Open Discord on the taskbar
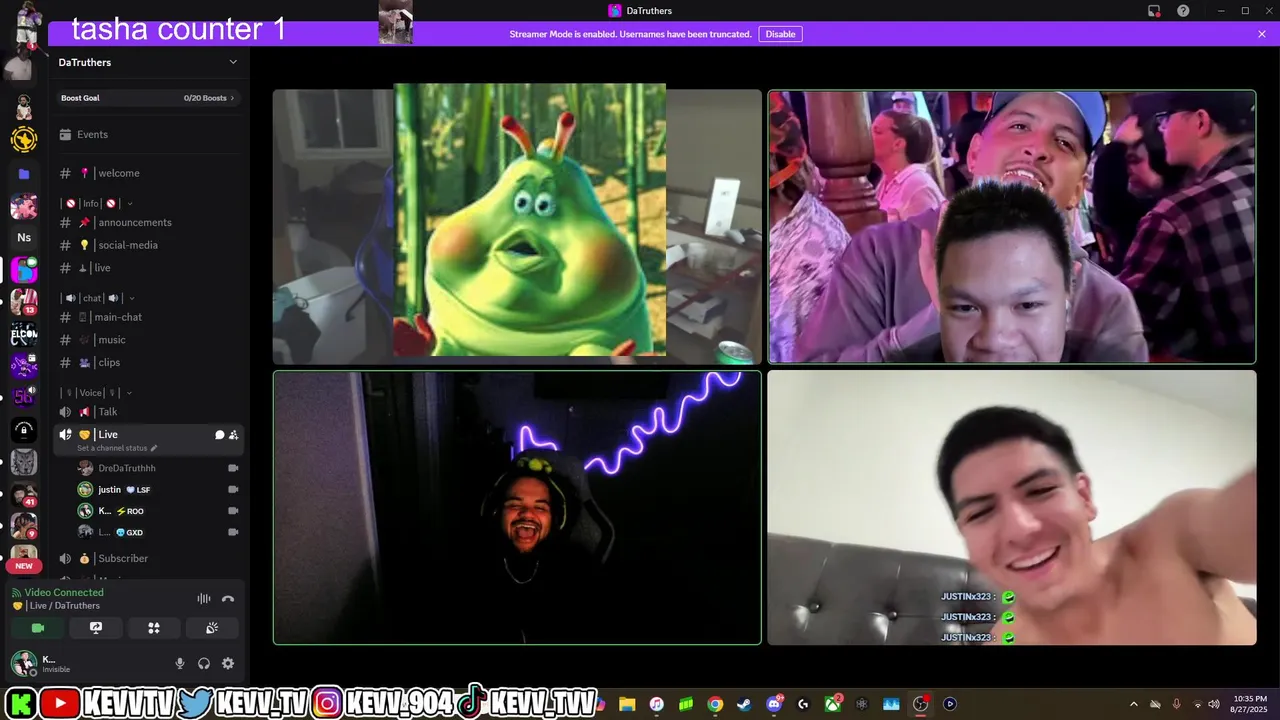Viewport: 1280px width, 720px height. tap(774, 704)
